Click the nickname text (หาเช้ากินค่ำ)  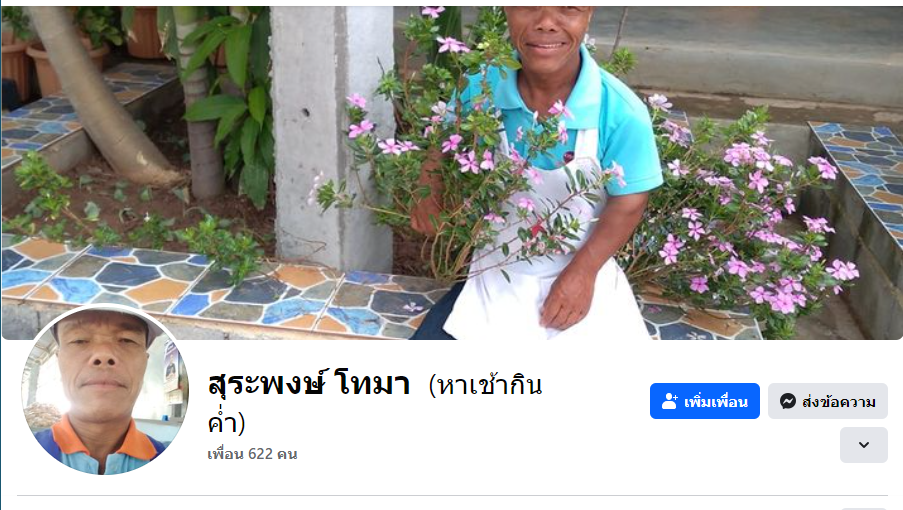[x=375, y=404]
